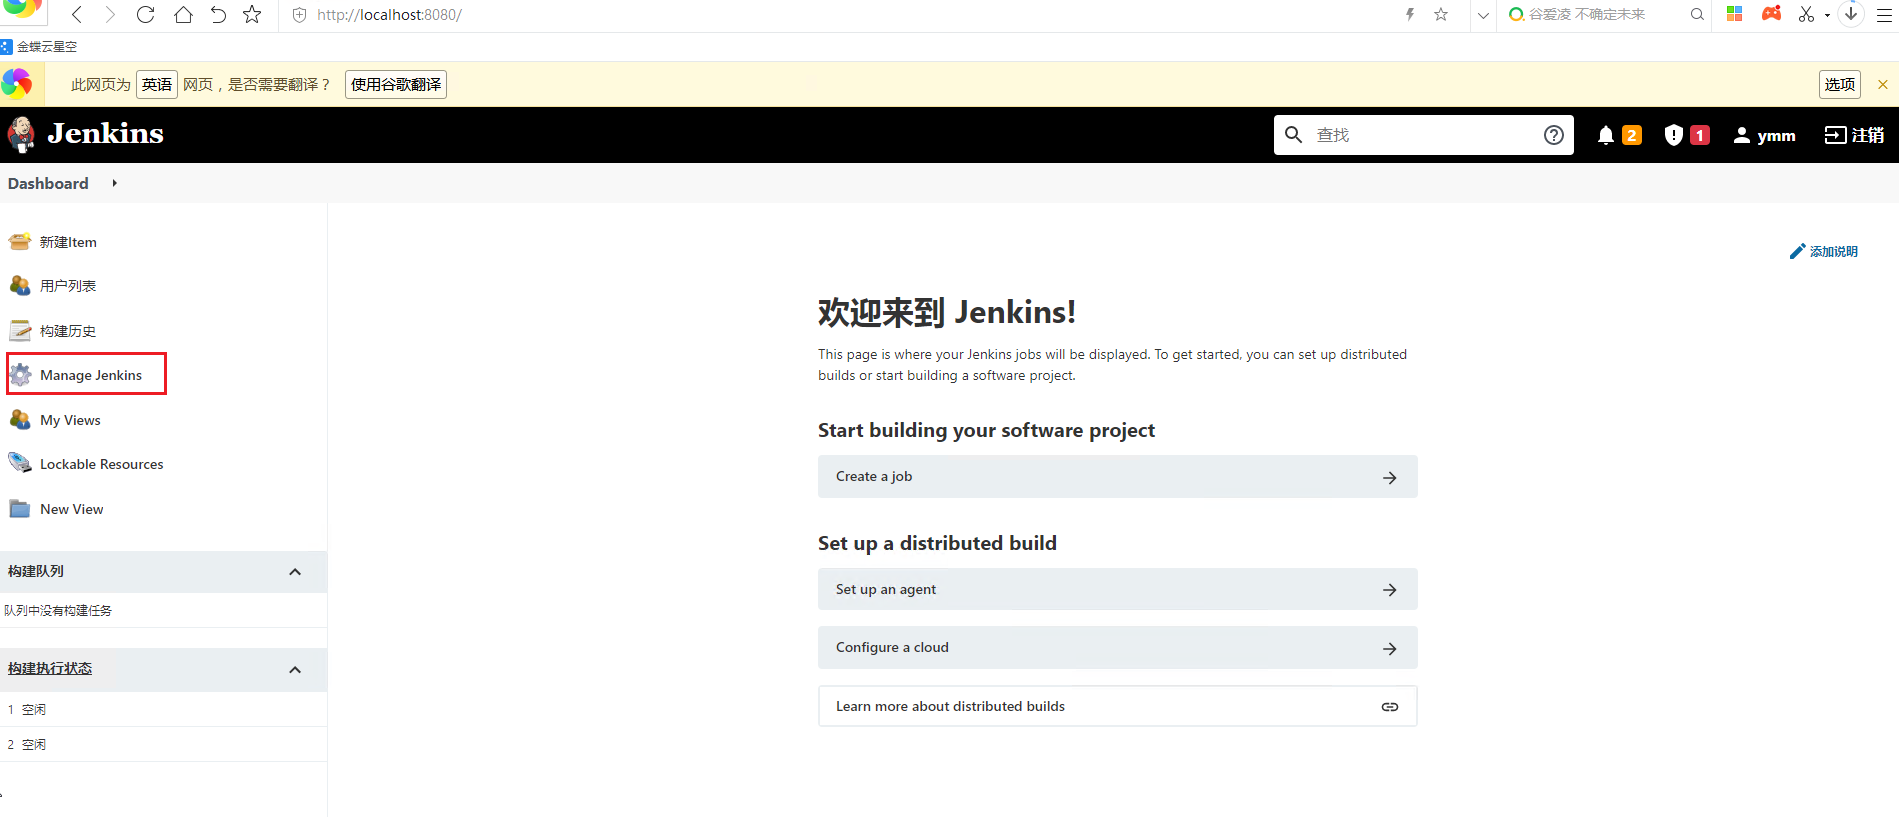
Task: Click the Jenkins butler logo icon
Action: coord(21,134)
